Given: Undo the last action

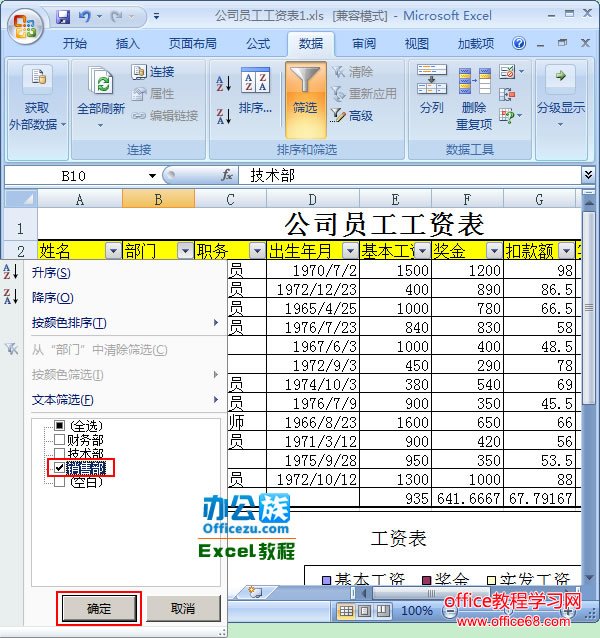Looking at the screenshot, I should (x=85, y=17).
